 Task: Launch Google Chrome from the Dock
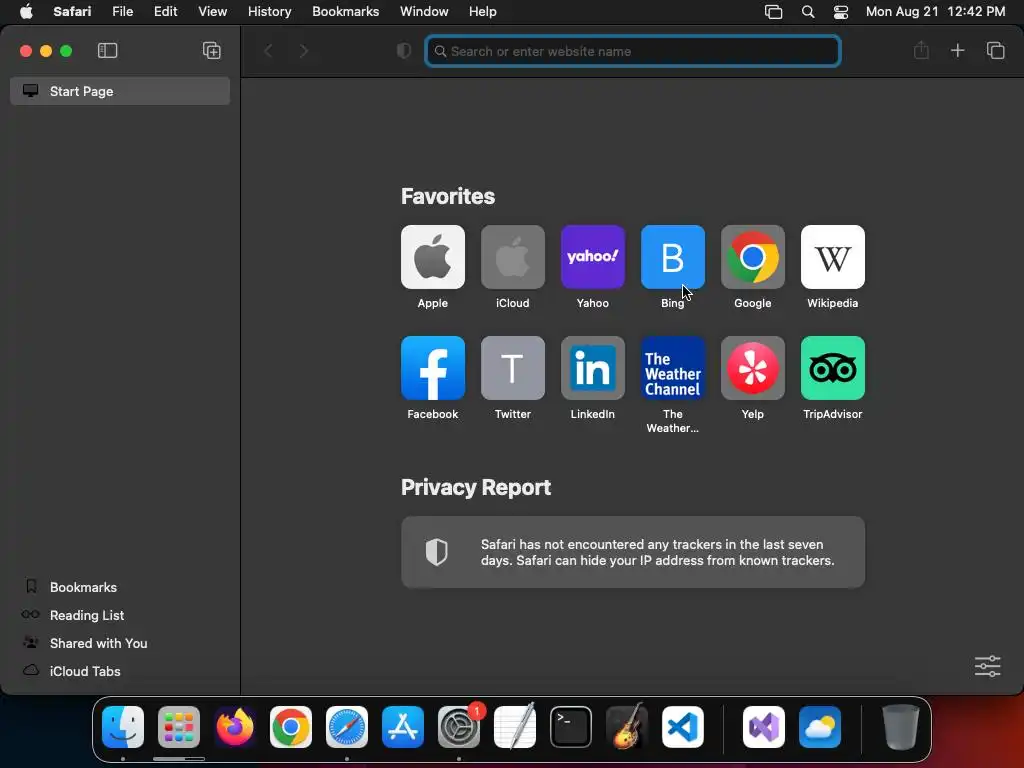coord(291,727)
